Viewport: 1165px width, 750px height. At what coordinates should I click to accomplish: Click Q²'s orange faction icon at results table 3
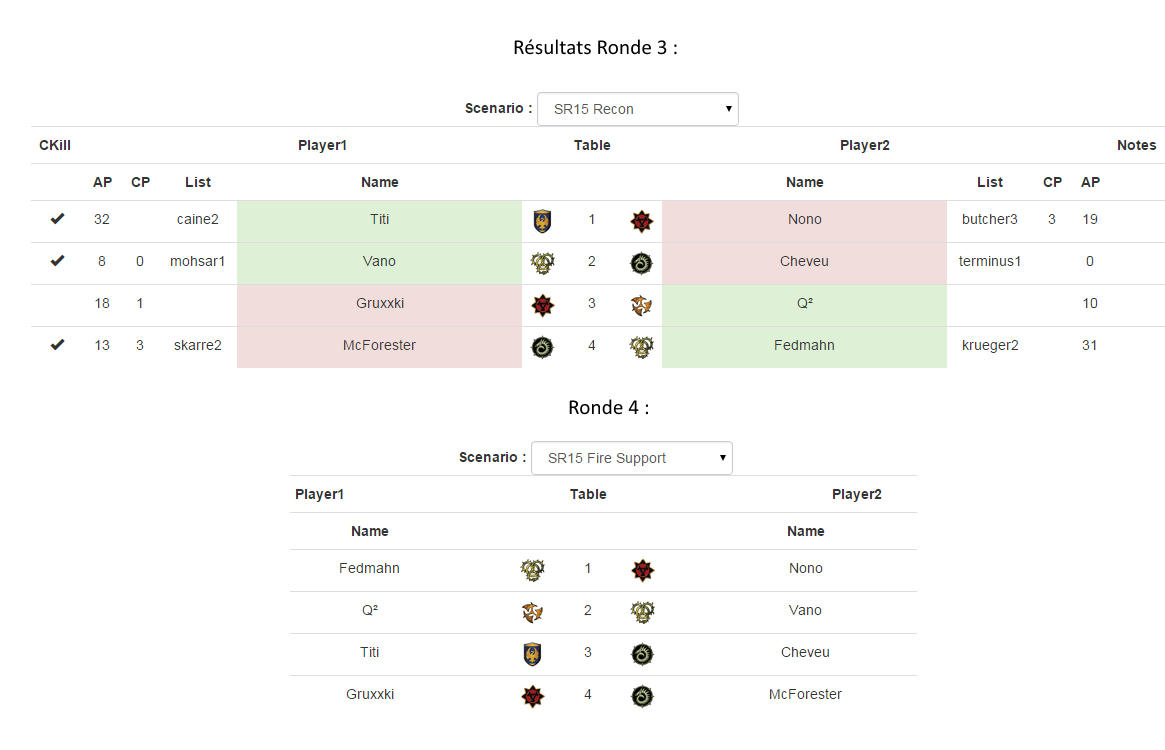click(x=641, y=305)
